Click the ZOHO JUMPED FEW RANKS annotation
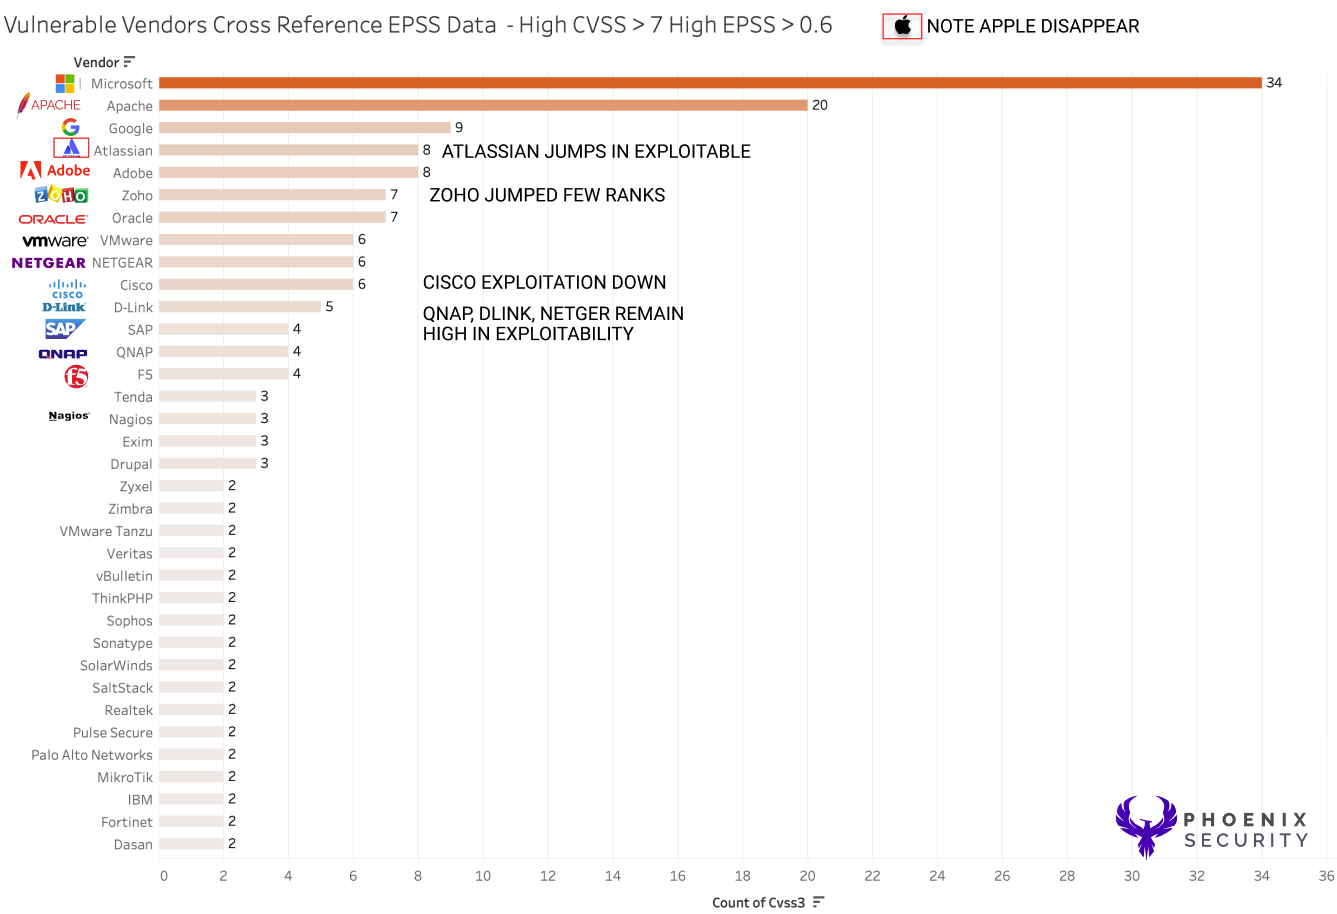The height and width of the screenshot is (914, 1337). 547,195
